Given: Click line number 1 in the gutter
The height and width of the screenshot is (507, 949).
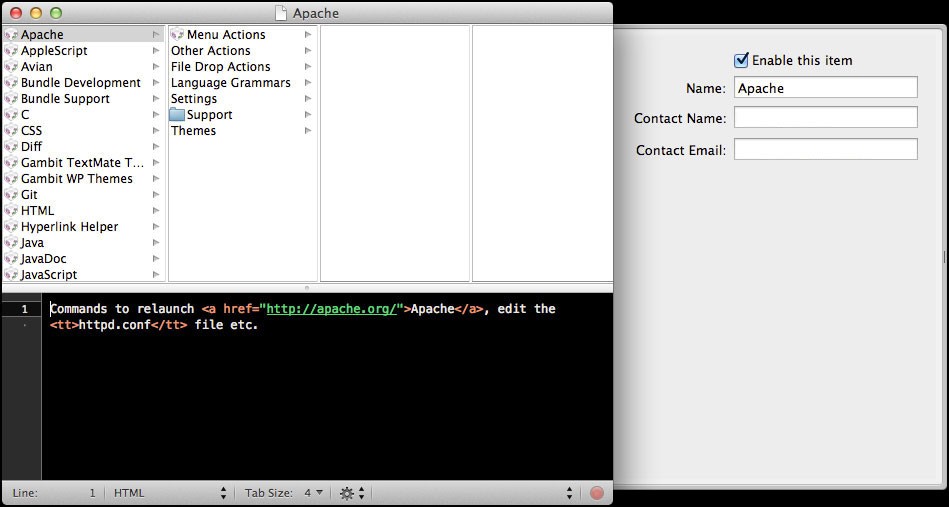Looking at the screenshot, I should click(x=25, y=309).
